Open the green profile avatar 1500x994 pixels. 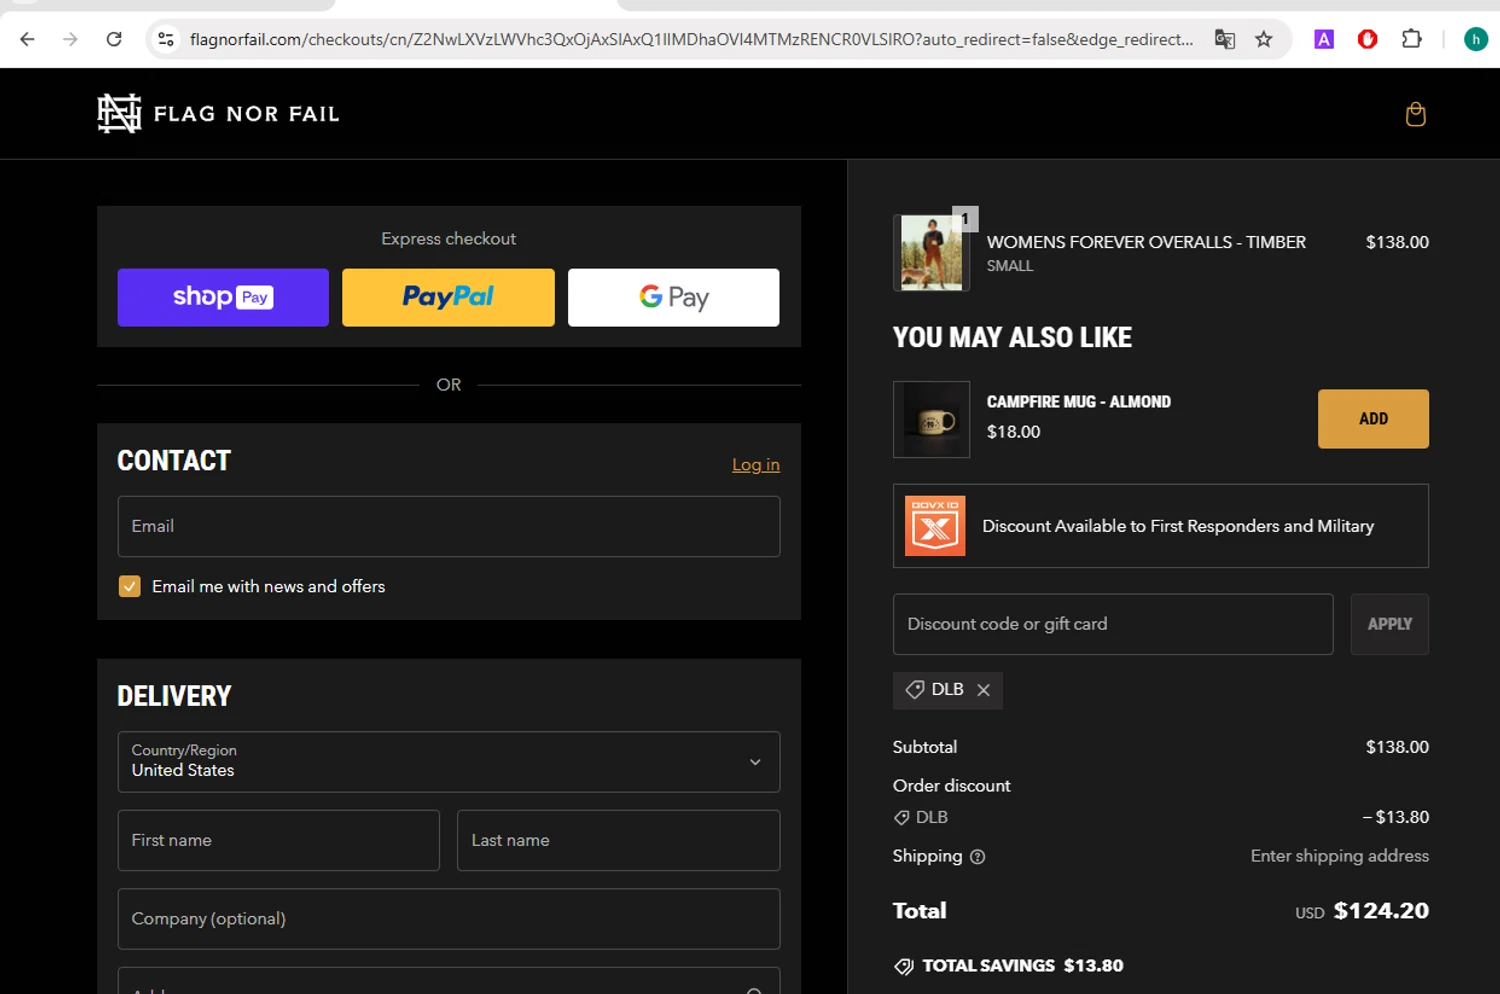(1475, 39)
